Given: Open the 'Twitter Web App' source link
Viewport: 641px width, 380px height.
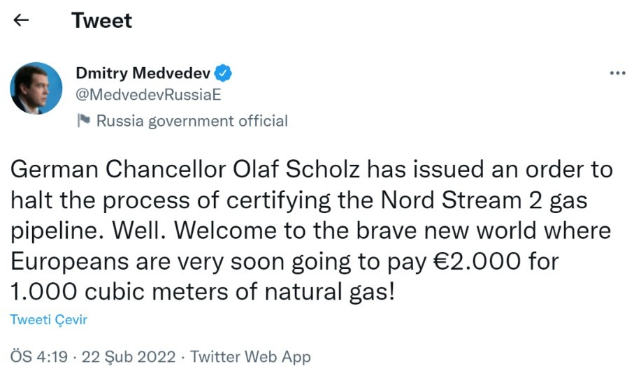Looking at the screenshot, I should click(250, 357).
